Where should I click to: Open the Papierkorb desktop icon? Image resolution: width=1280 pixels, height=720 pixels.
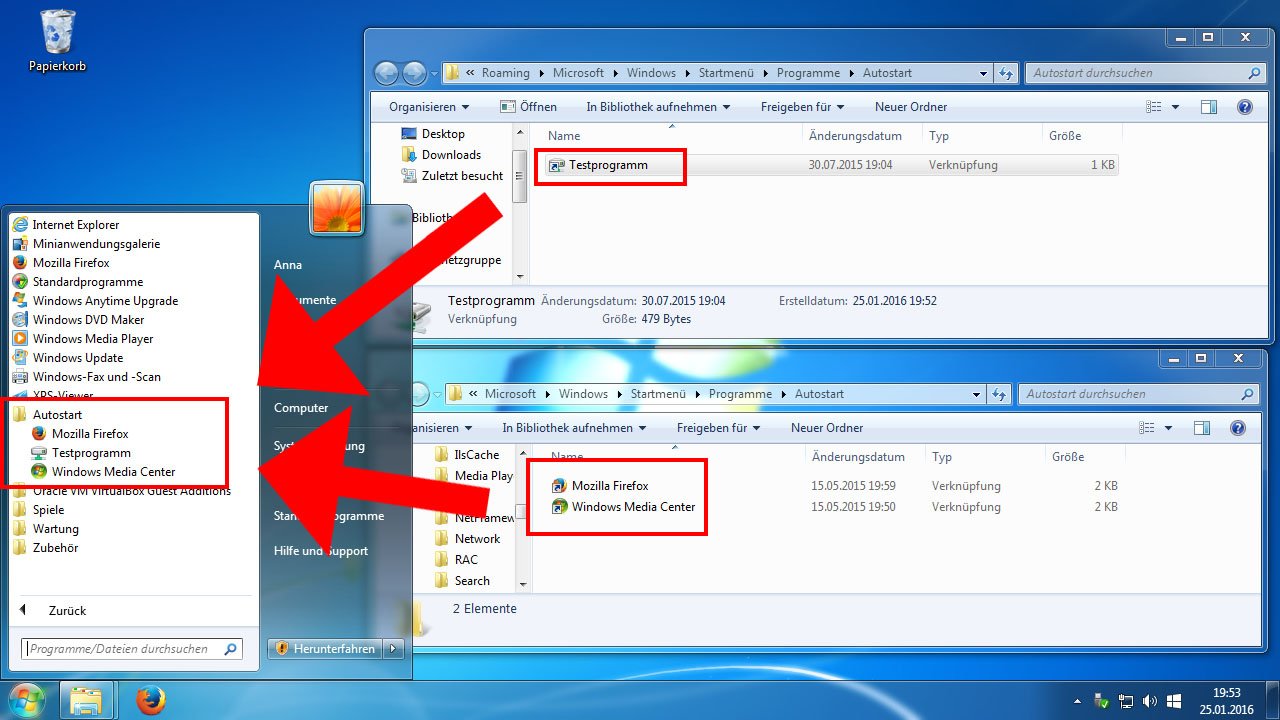56,41
